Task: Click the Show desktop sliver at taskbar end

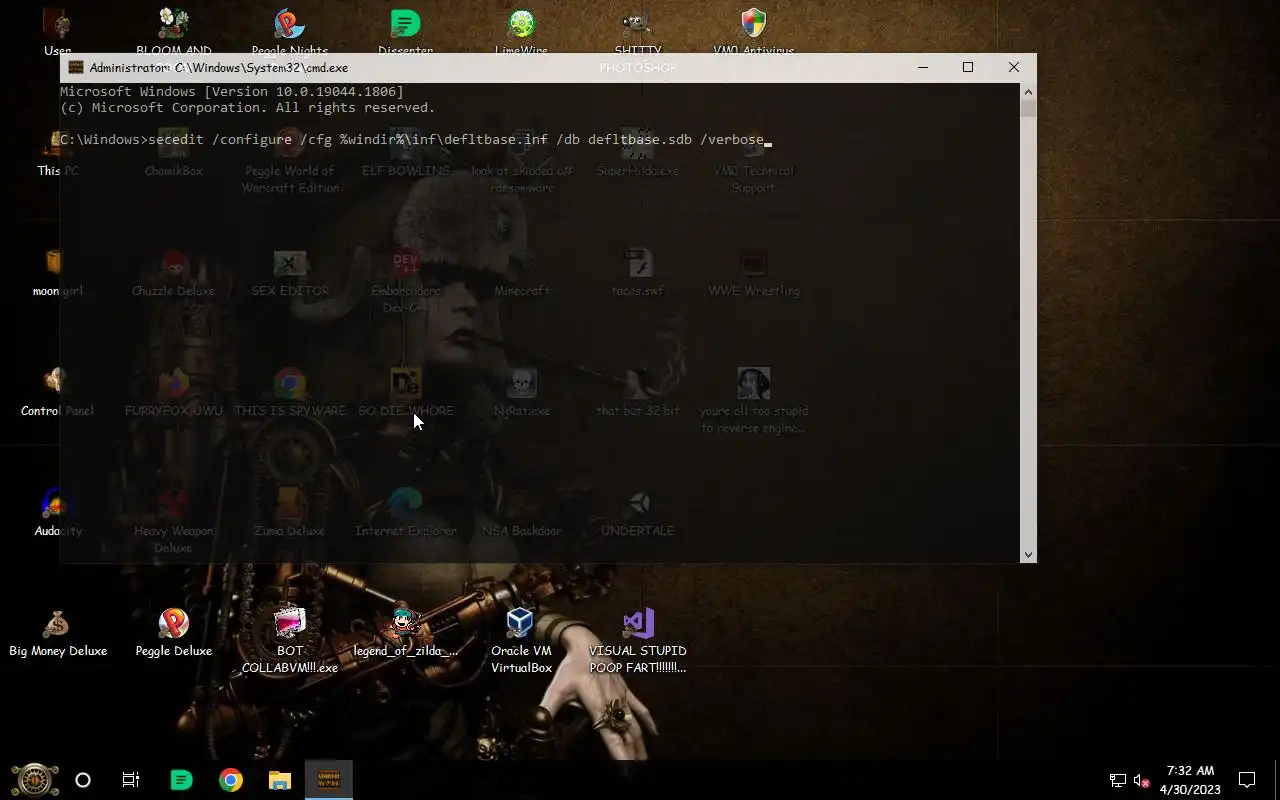Action: coord(1277,780)
